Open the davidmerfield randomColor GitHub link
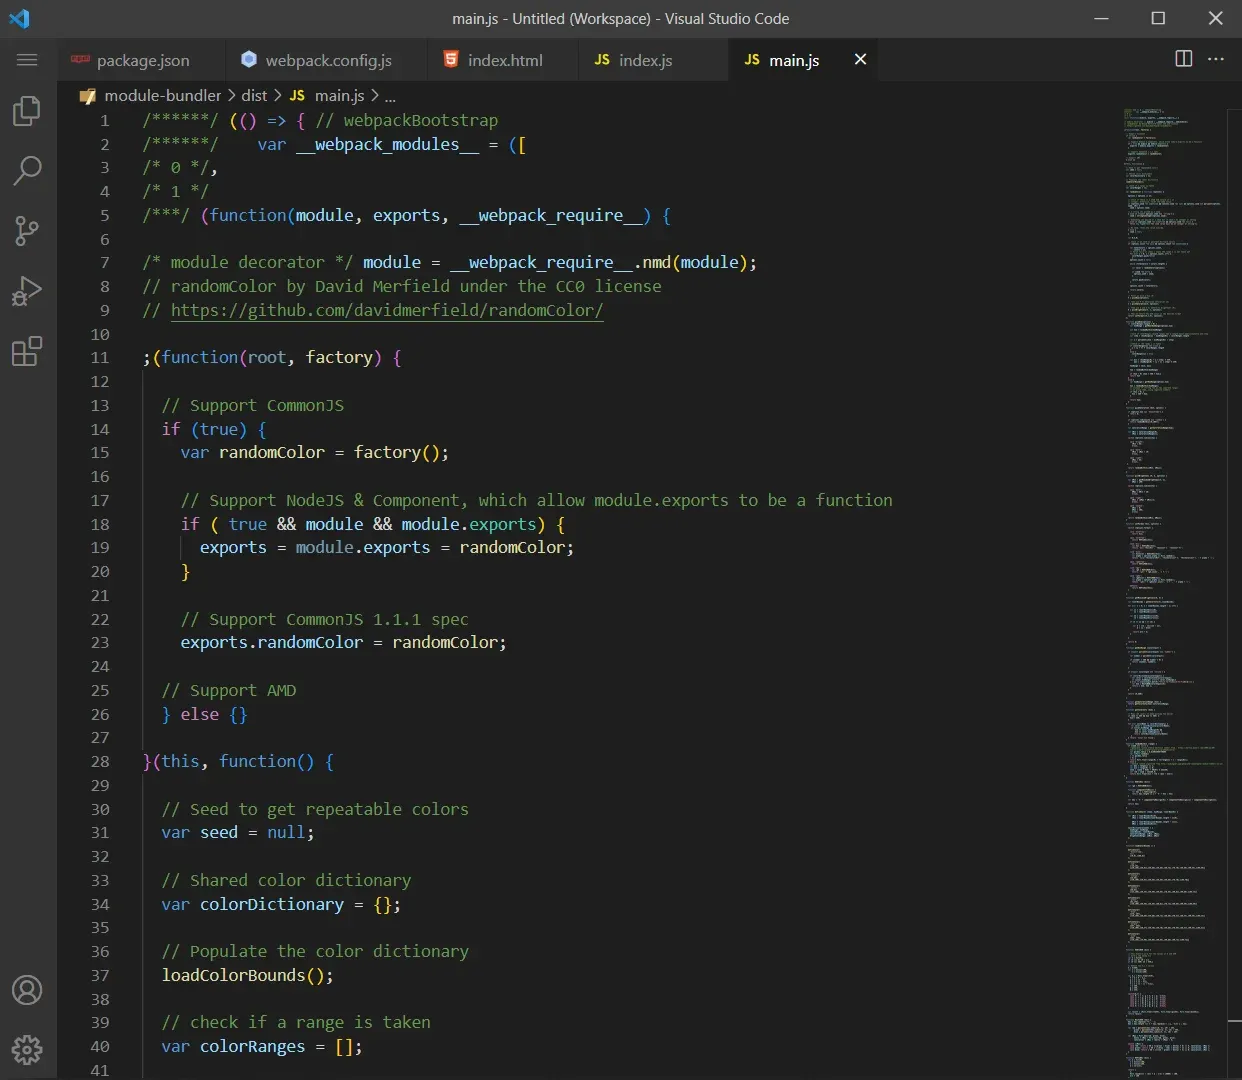1242x1080 pixels. point(387,310)
